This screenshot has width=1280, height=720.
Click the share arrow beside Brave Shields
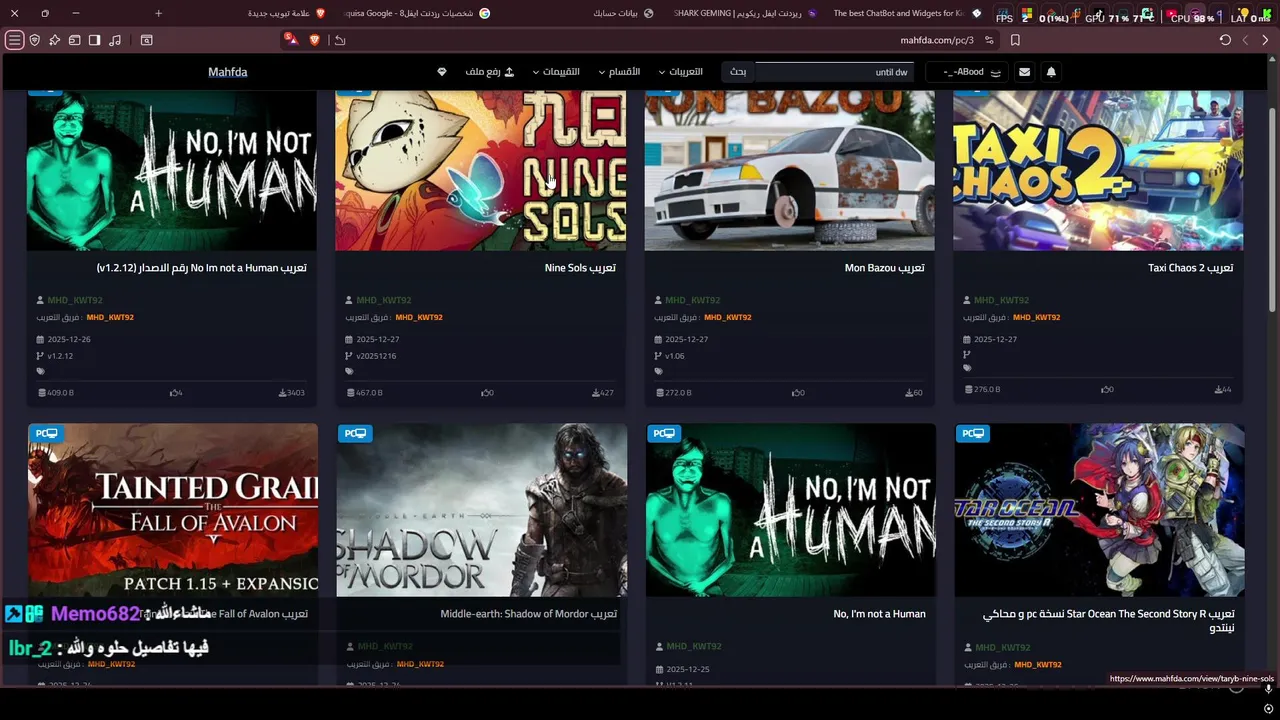pyautogui.click(x=340, y=40)
